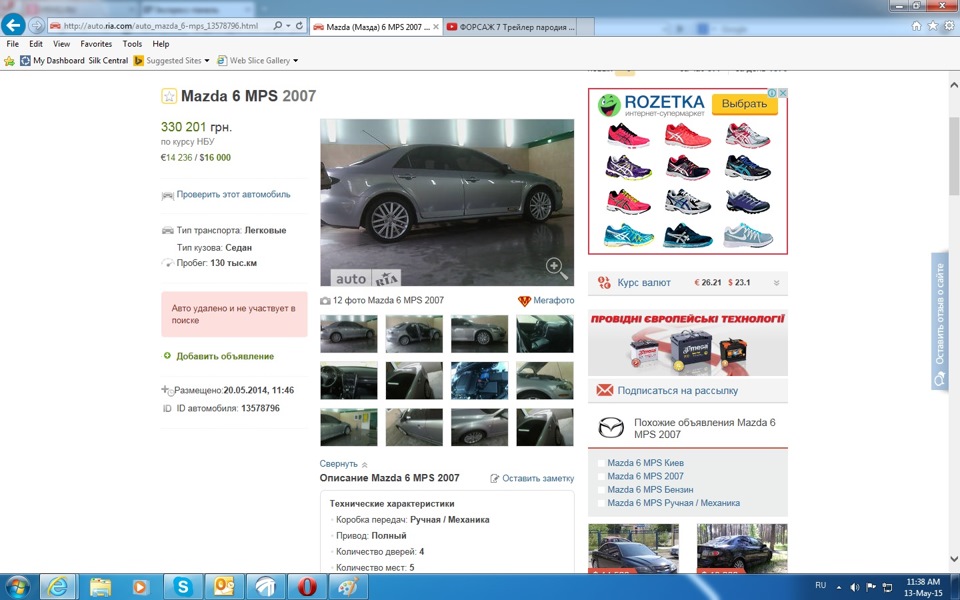The height and width of the screenshot is (600, 960).
Task: Click the zoom magnifier on main car photo
Action: (556, 268)
